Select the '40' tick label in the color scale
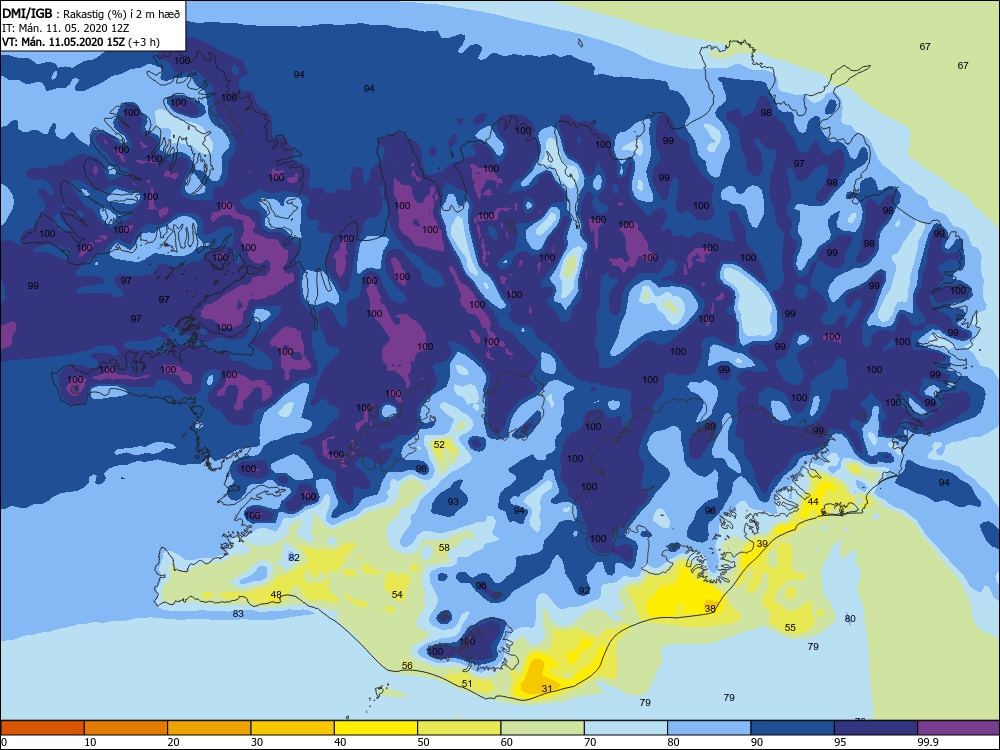The height and width of the screenshot is (750, 1000). [x=341, y=742]
